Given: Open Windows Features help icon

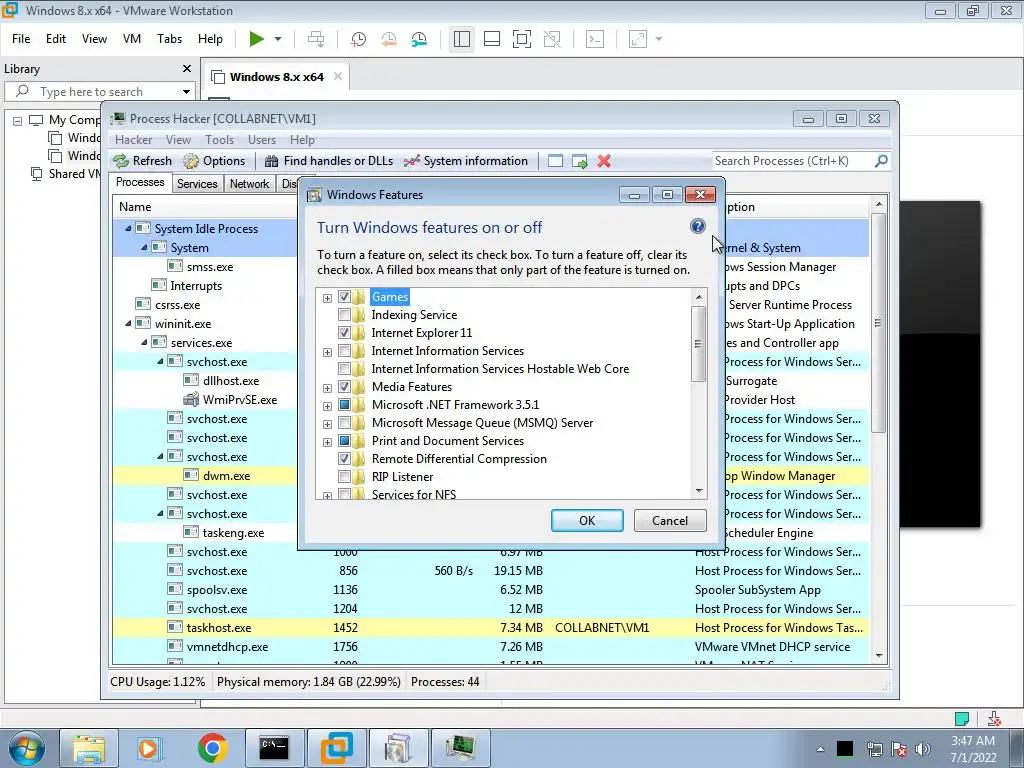Looking at the screenshot, I should click(697, 226).
